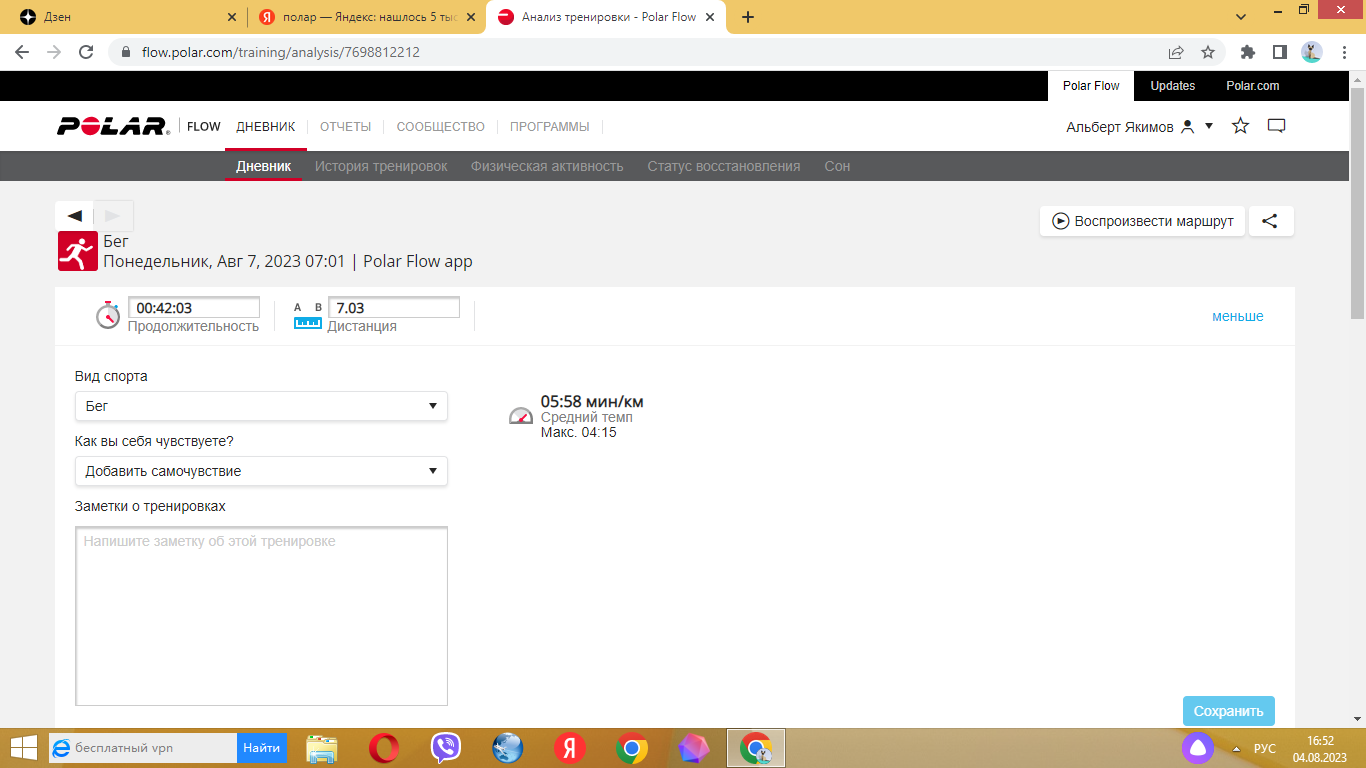Open the browser extensions puzzle icon
Screen dimensions: 1366x768
click(1247, 52)
